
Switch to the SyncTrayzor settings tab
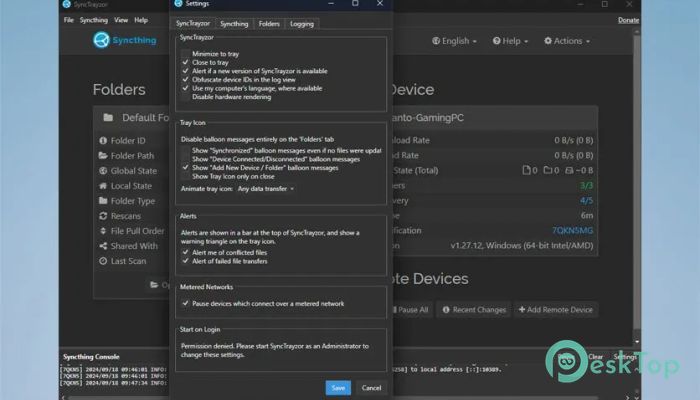(193, 24)
